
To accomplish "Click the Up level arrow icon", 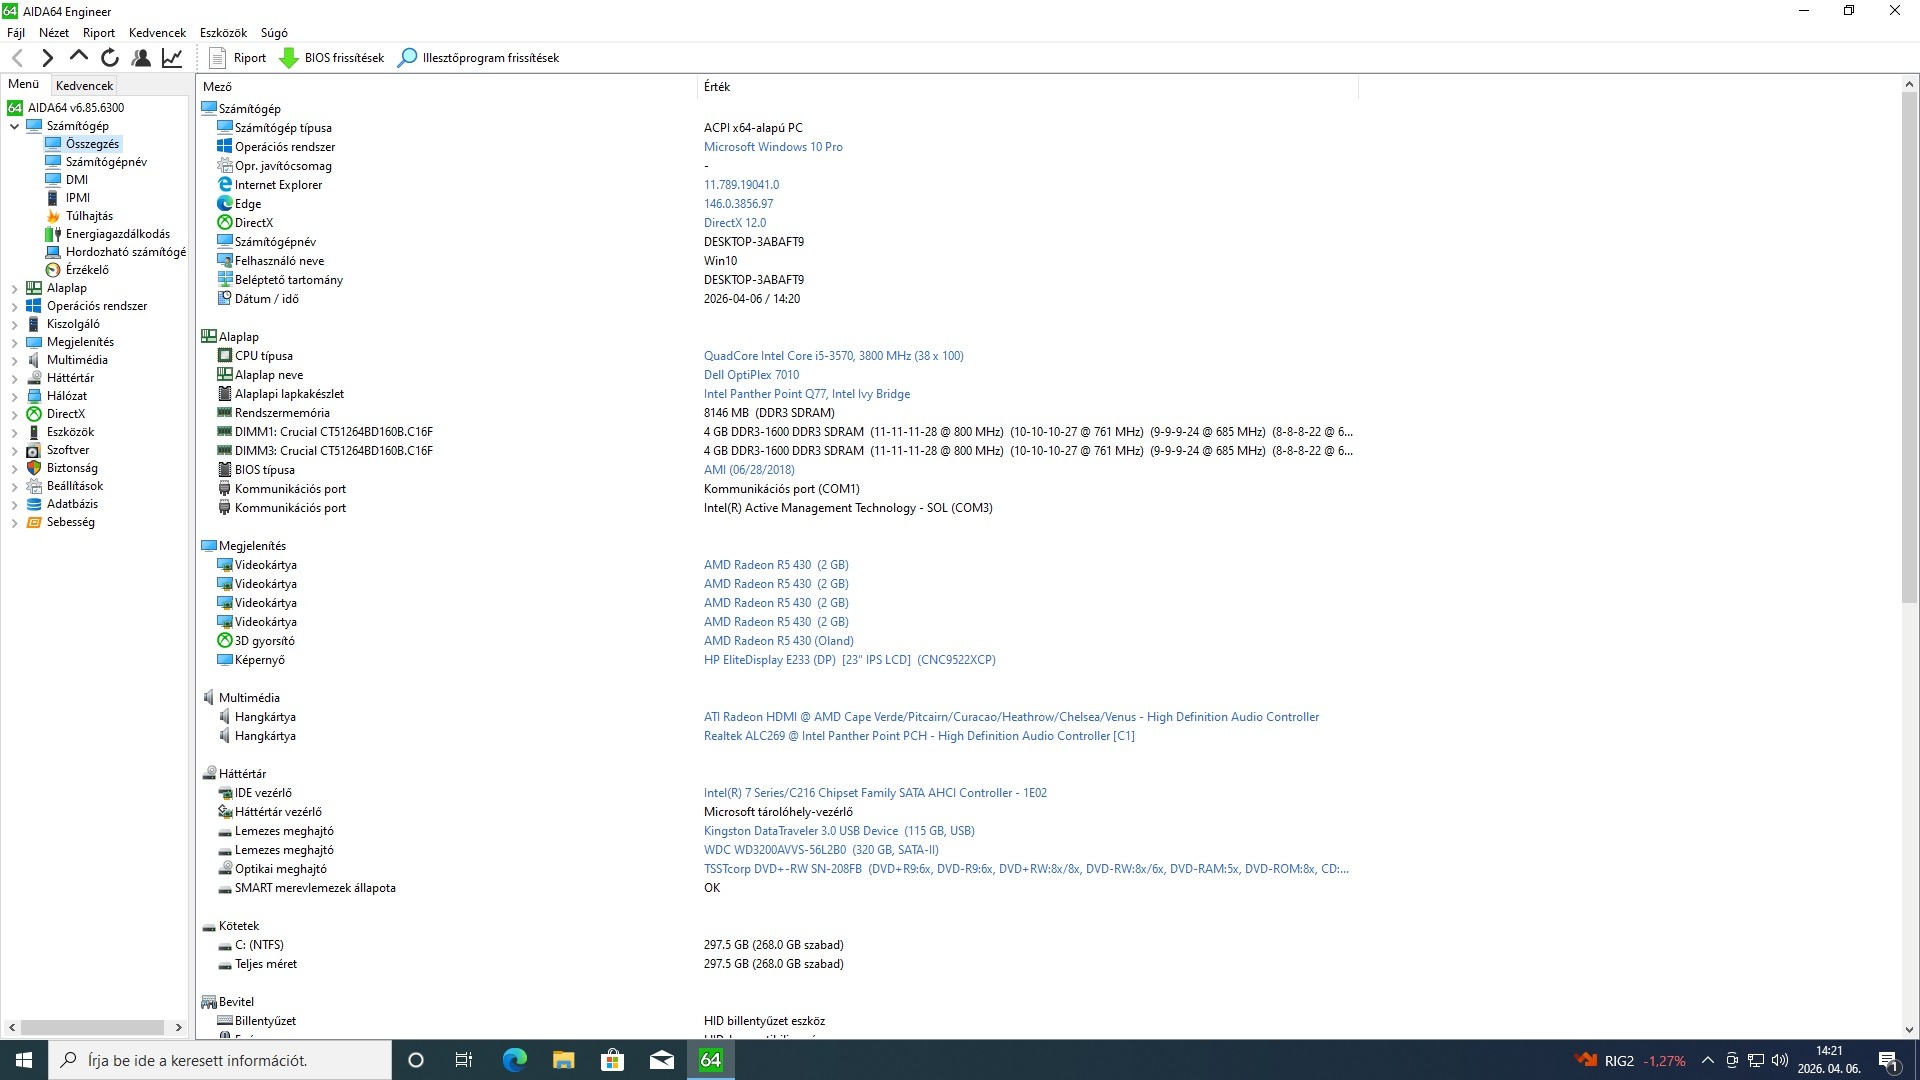I will pyautogui.click(x=79, y=57).
